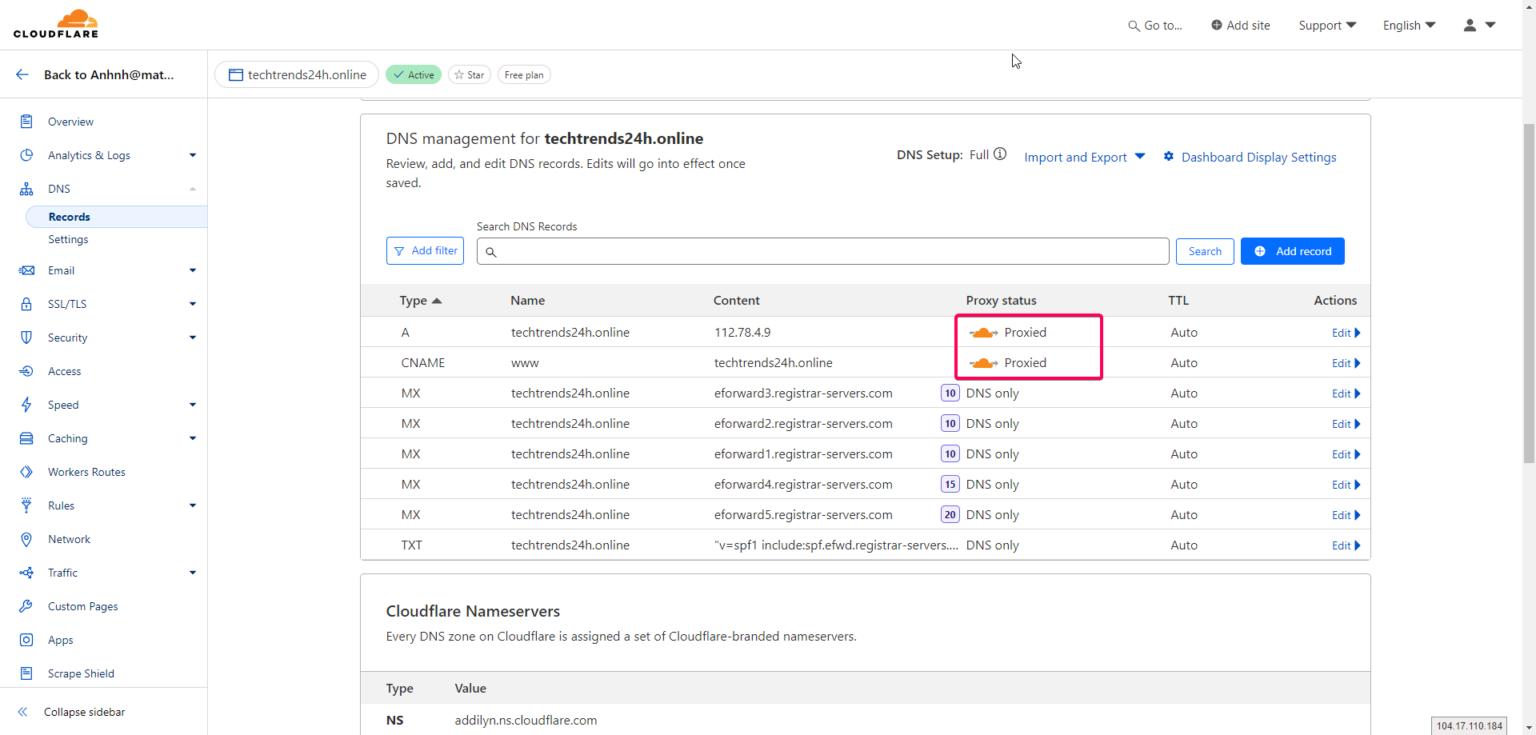
Task: Click the Dashboard Display Settings gear icon
Action: [x=1168, y=157]
